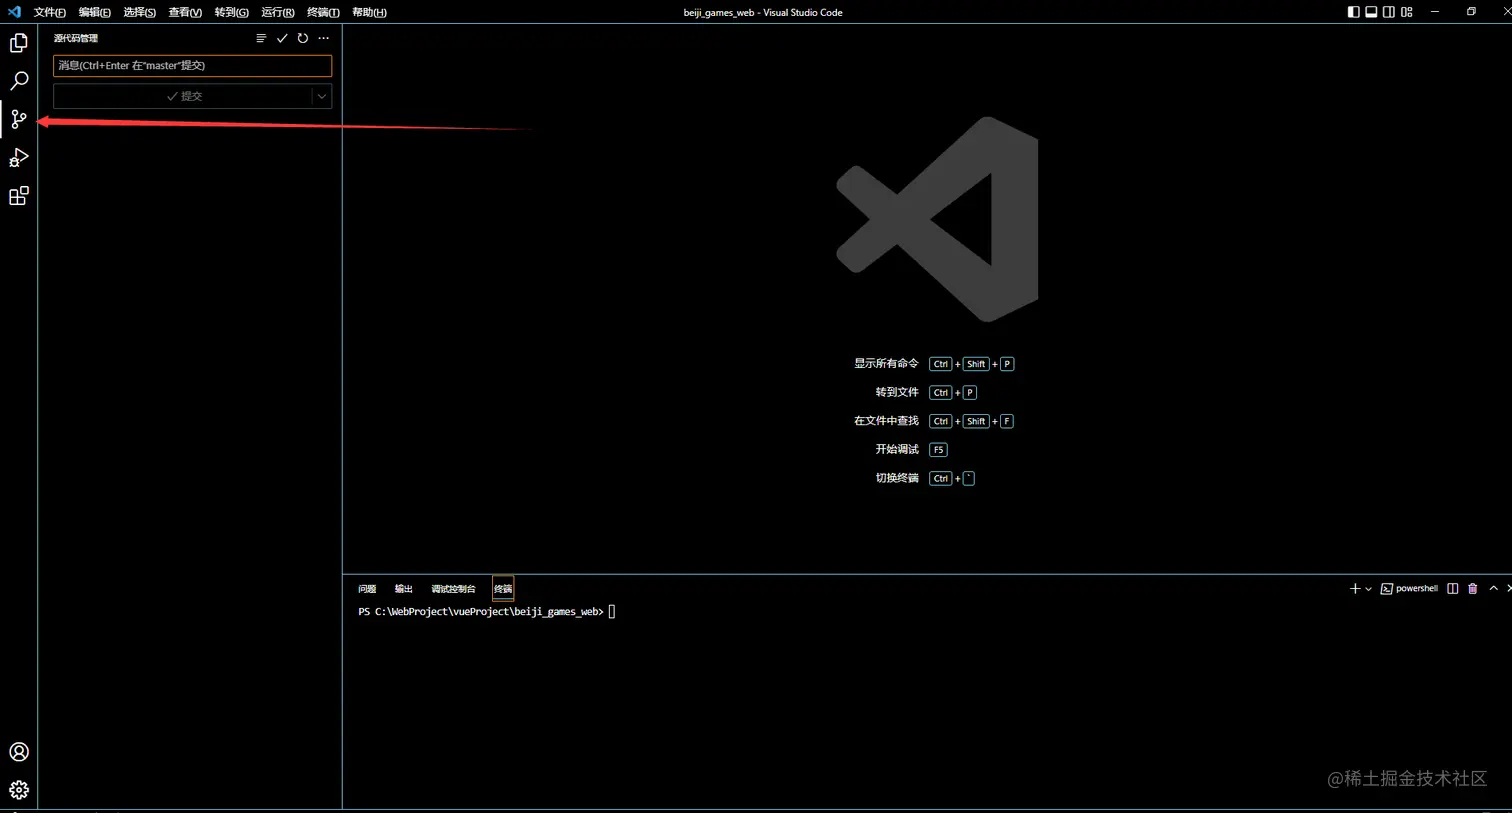Open the 运行(R) menu
The width and height of the screenshot is (1512, 813).
tap(277, 12)
